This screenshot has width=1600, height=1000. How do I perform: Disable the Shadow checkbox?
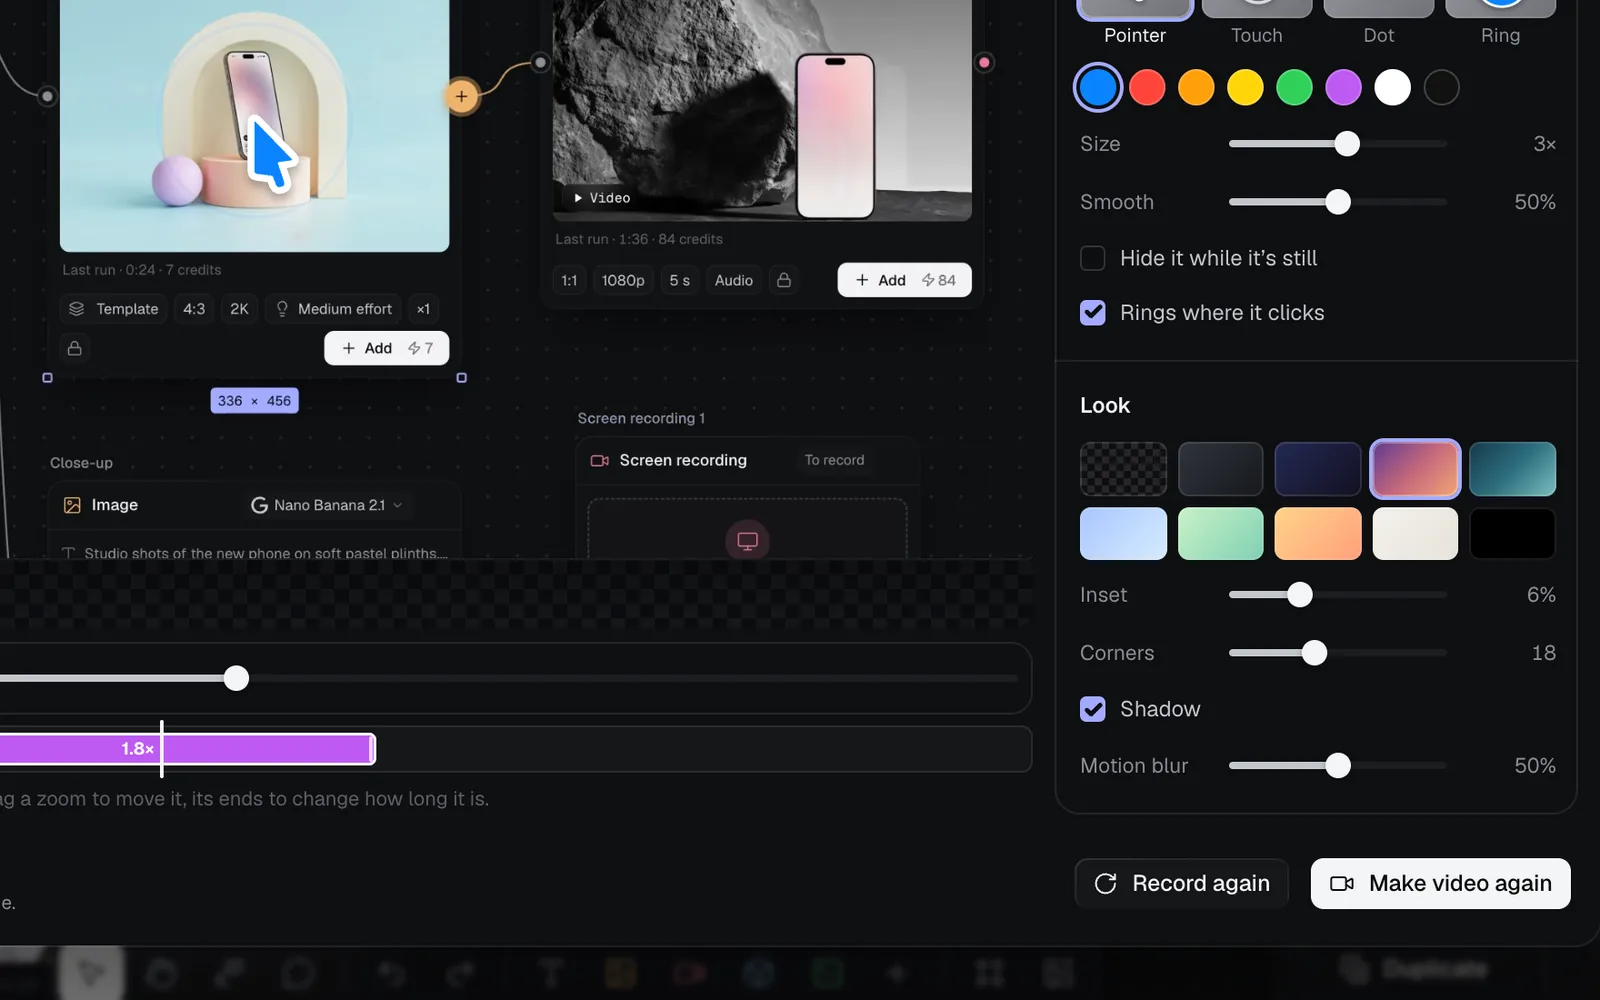click(x=1093, y=709)
